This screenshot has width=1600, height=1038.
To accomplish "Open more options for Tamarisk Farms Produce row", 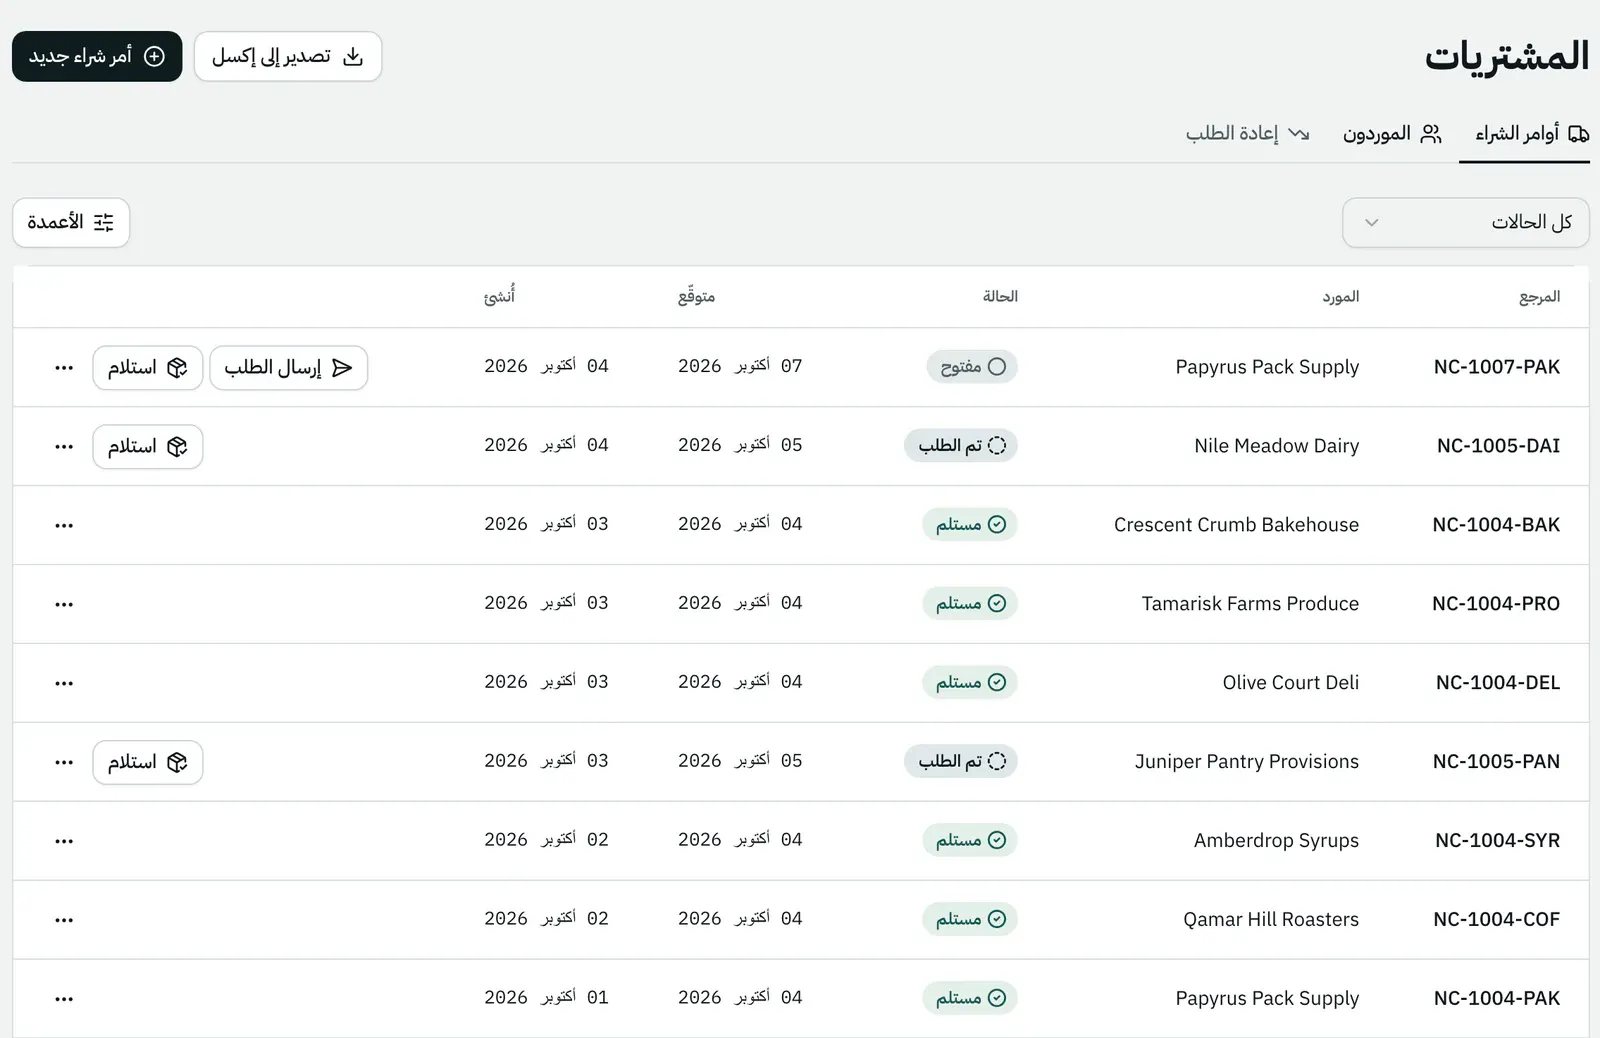I will [64, 605].
